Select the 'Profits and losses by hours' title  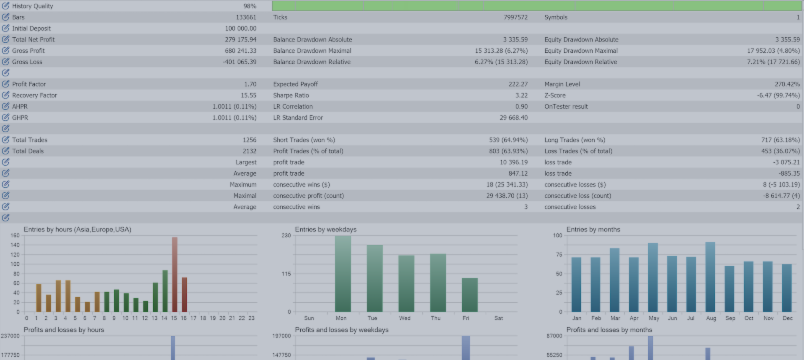(x=64, y=330)
